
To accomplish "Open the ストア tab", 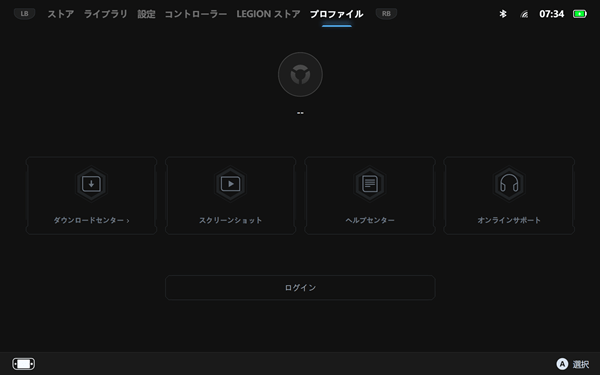I will [60, 14].
